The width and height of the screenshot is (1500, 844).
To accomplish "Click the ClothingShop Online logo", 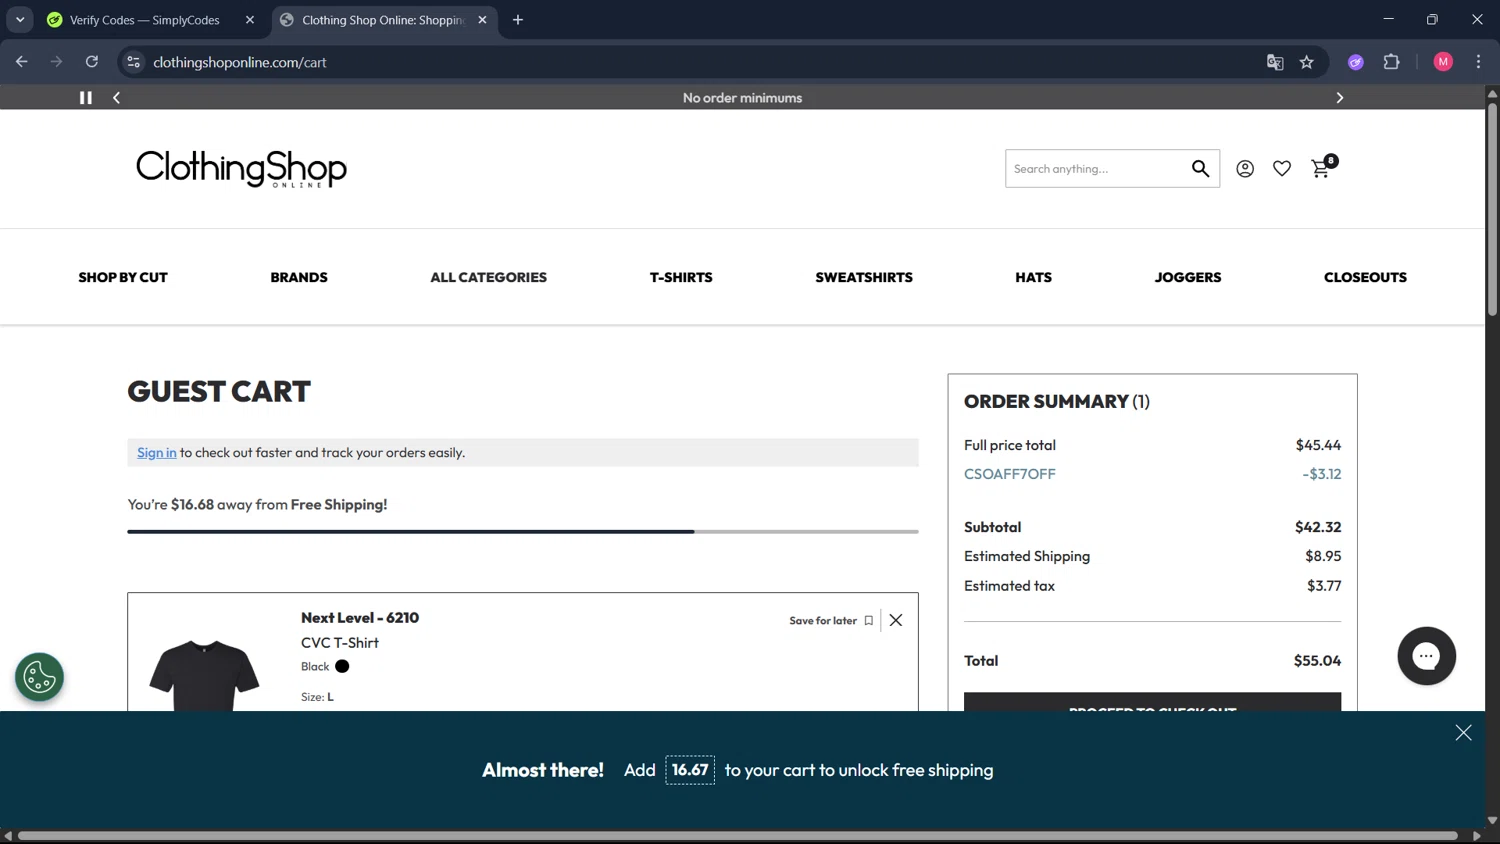I will click(x=241, y=169).
